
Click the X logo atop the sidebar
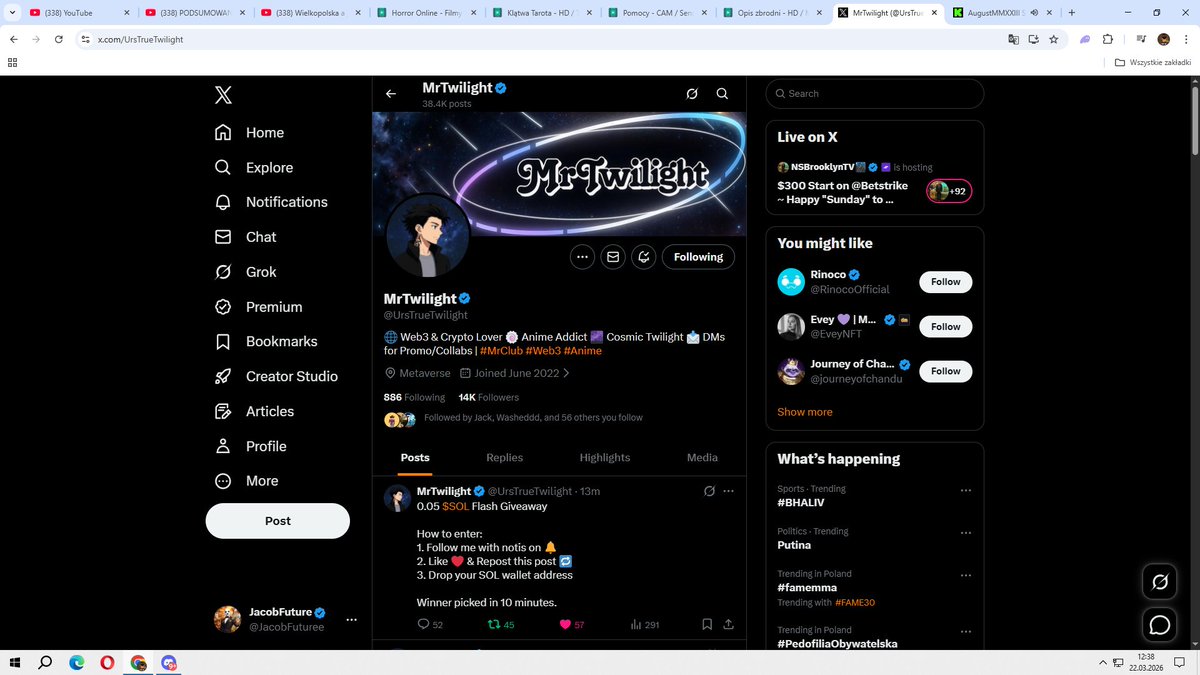pyautogui.click(x=222, y=94)
